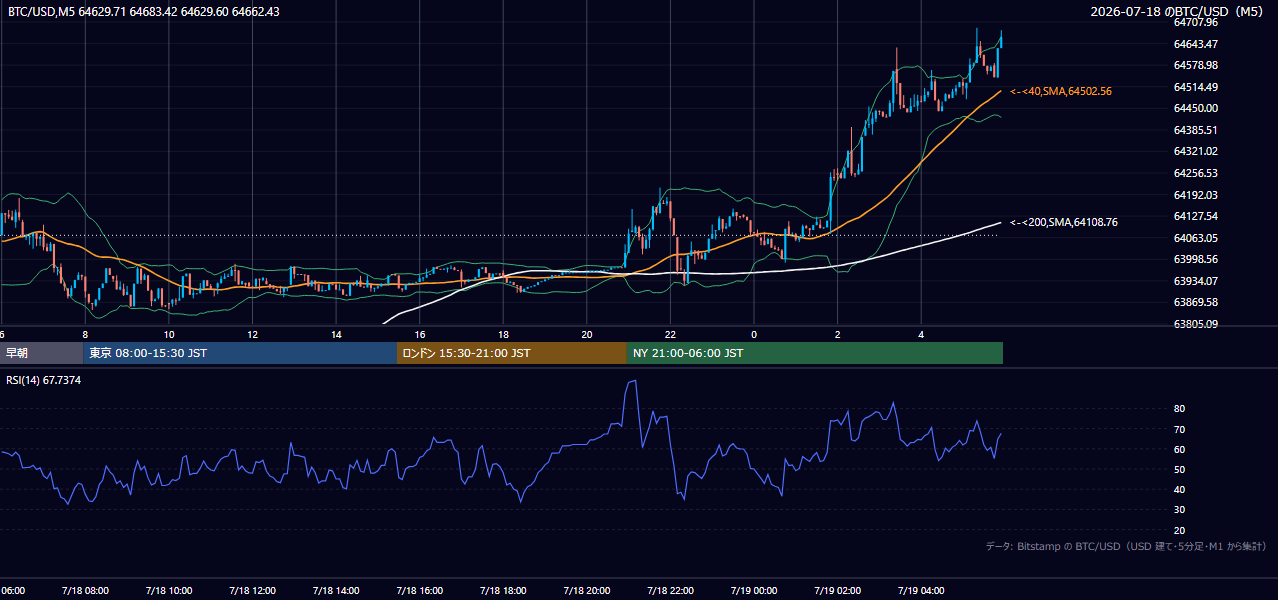Image resolution: width=1278 pixels, height=600 pixels.
Task: Click price axis value 63934.07
Action: (1196, 281)
